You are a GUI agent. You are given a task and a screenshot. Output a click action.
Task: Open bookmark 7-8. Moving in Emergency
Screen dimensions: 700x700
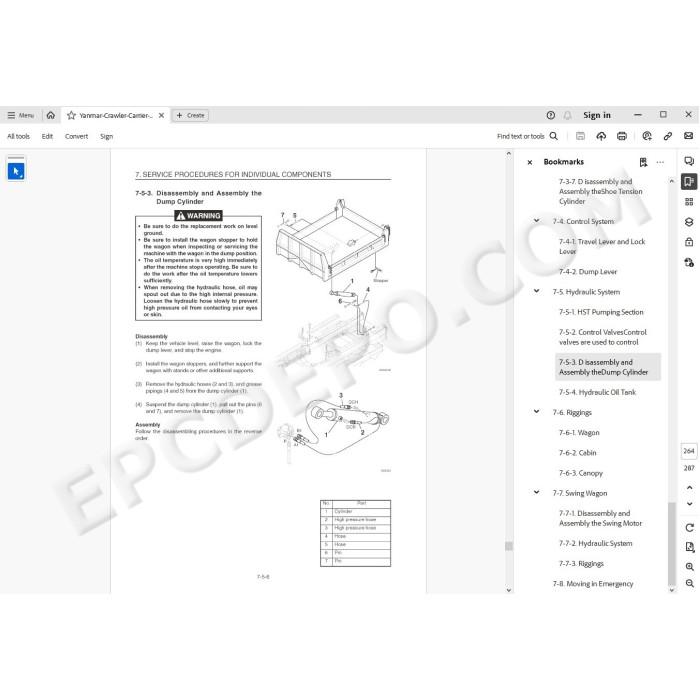(592, 583)
